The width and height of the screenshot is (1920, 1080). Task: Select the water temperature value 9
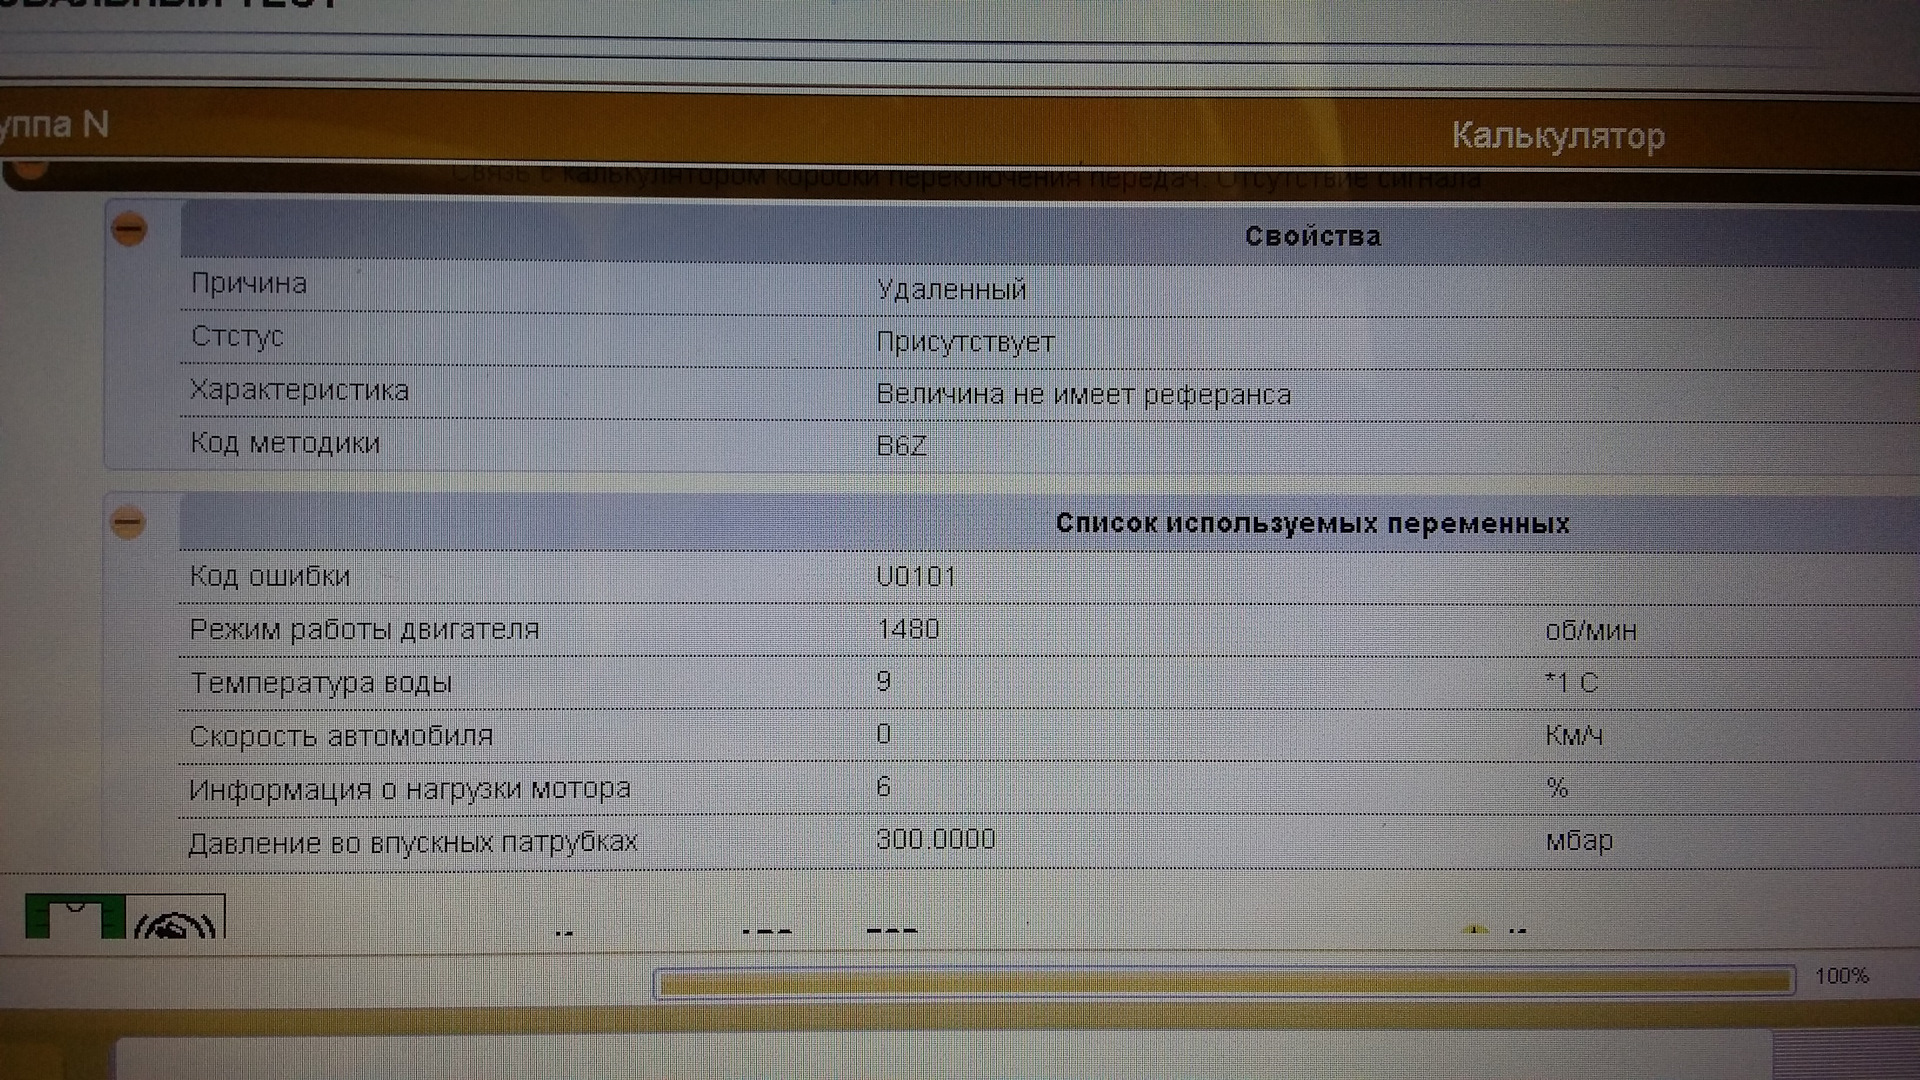pyautogui.click(x=883, y=681)
